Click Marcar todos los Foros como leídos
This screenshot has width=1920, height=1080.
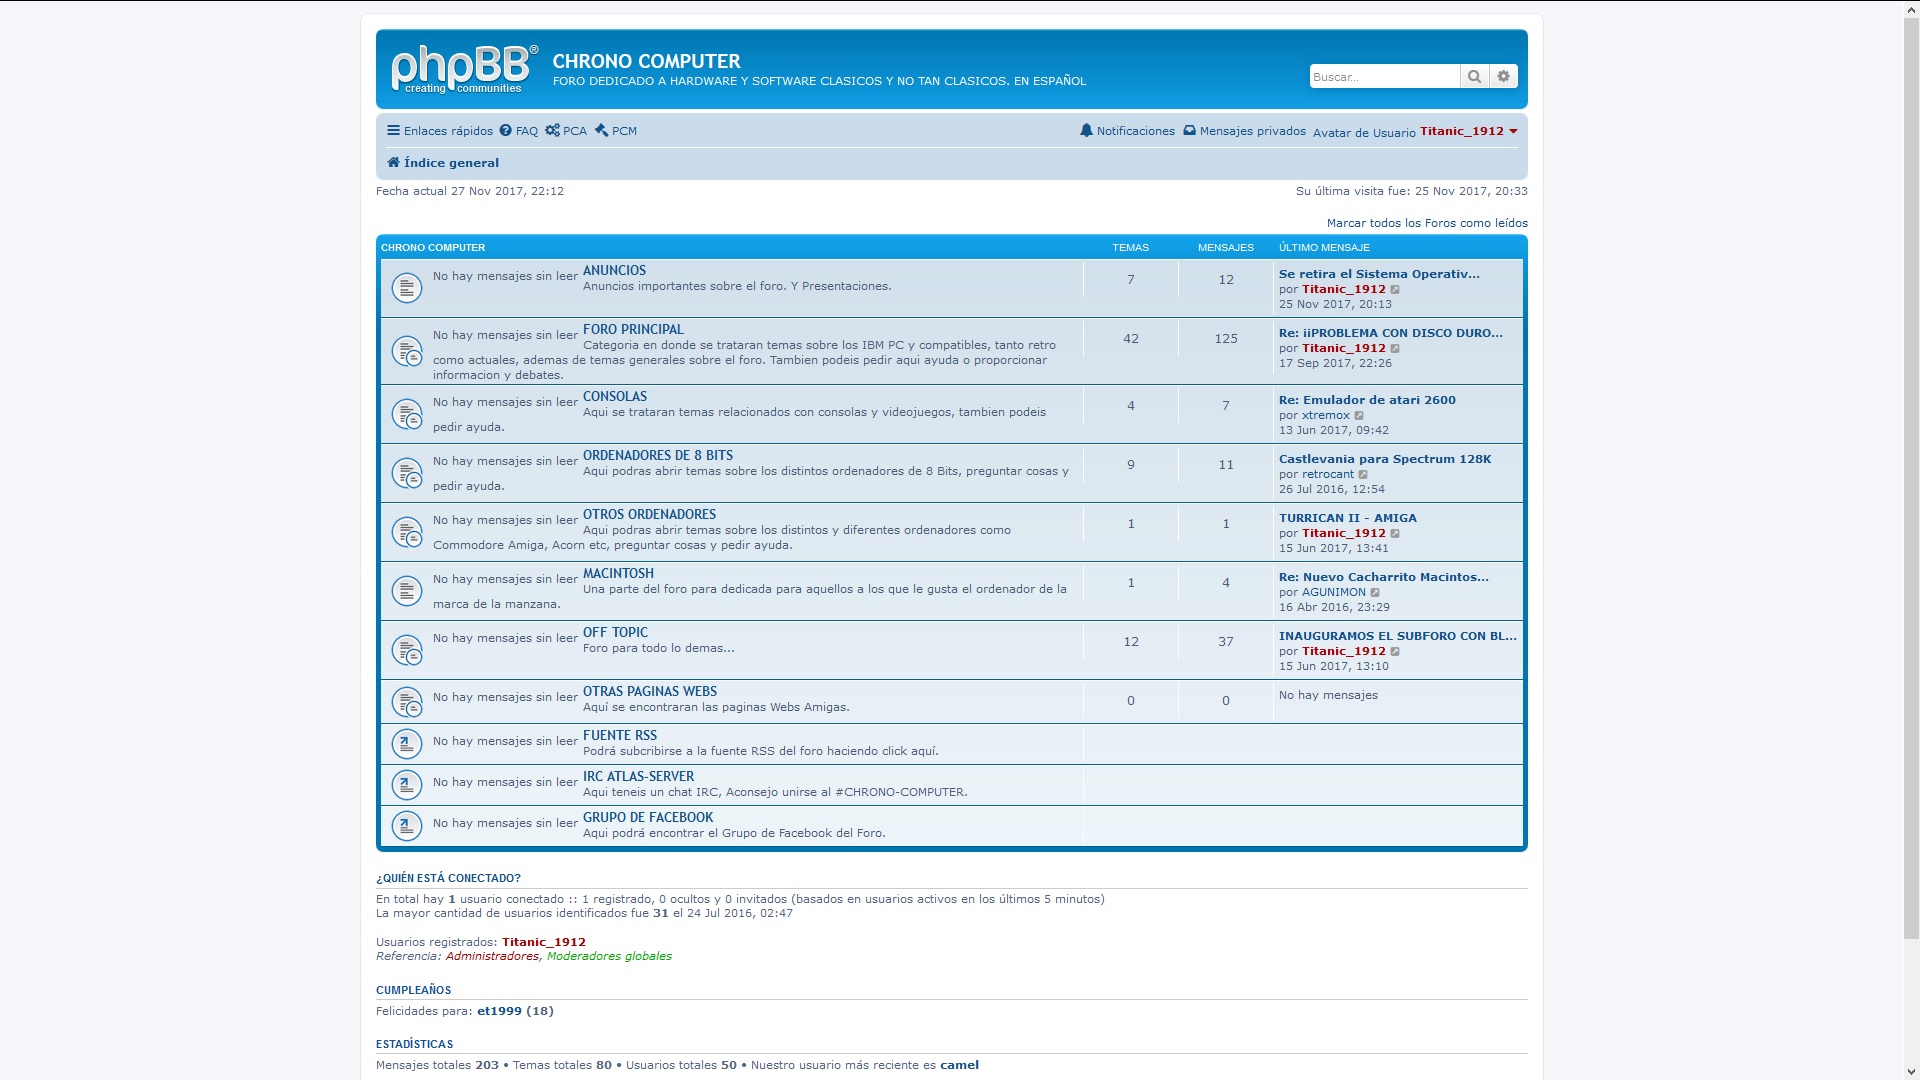click(x=1426, y=223)
